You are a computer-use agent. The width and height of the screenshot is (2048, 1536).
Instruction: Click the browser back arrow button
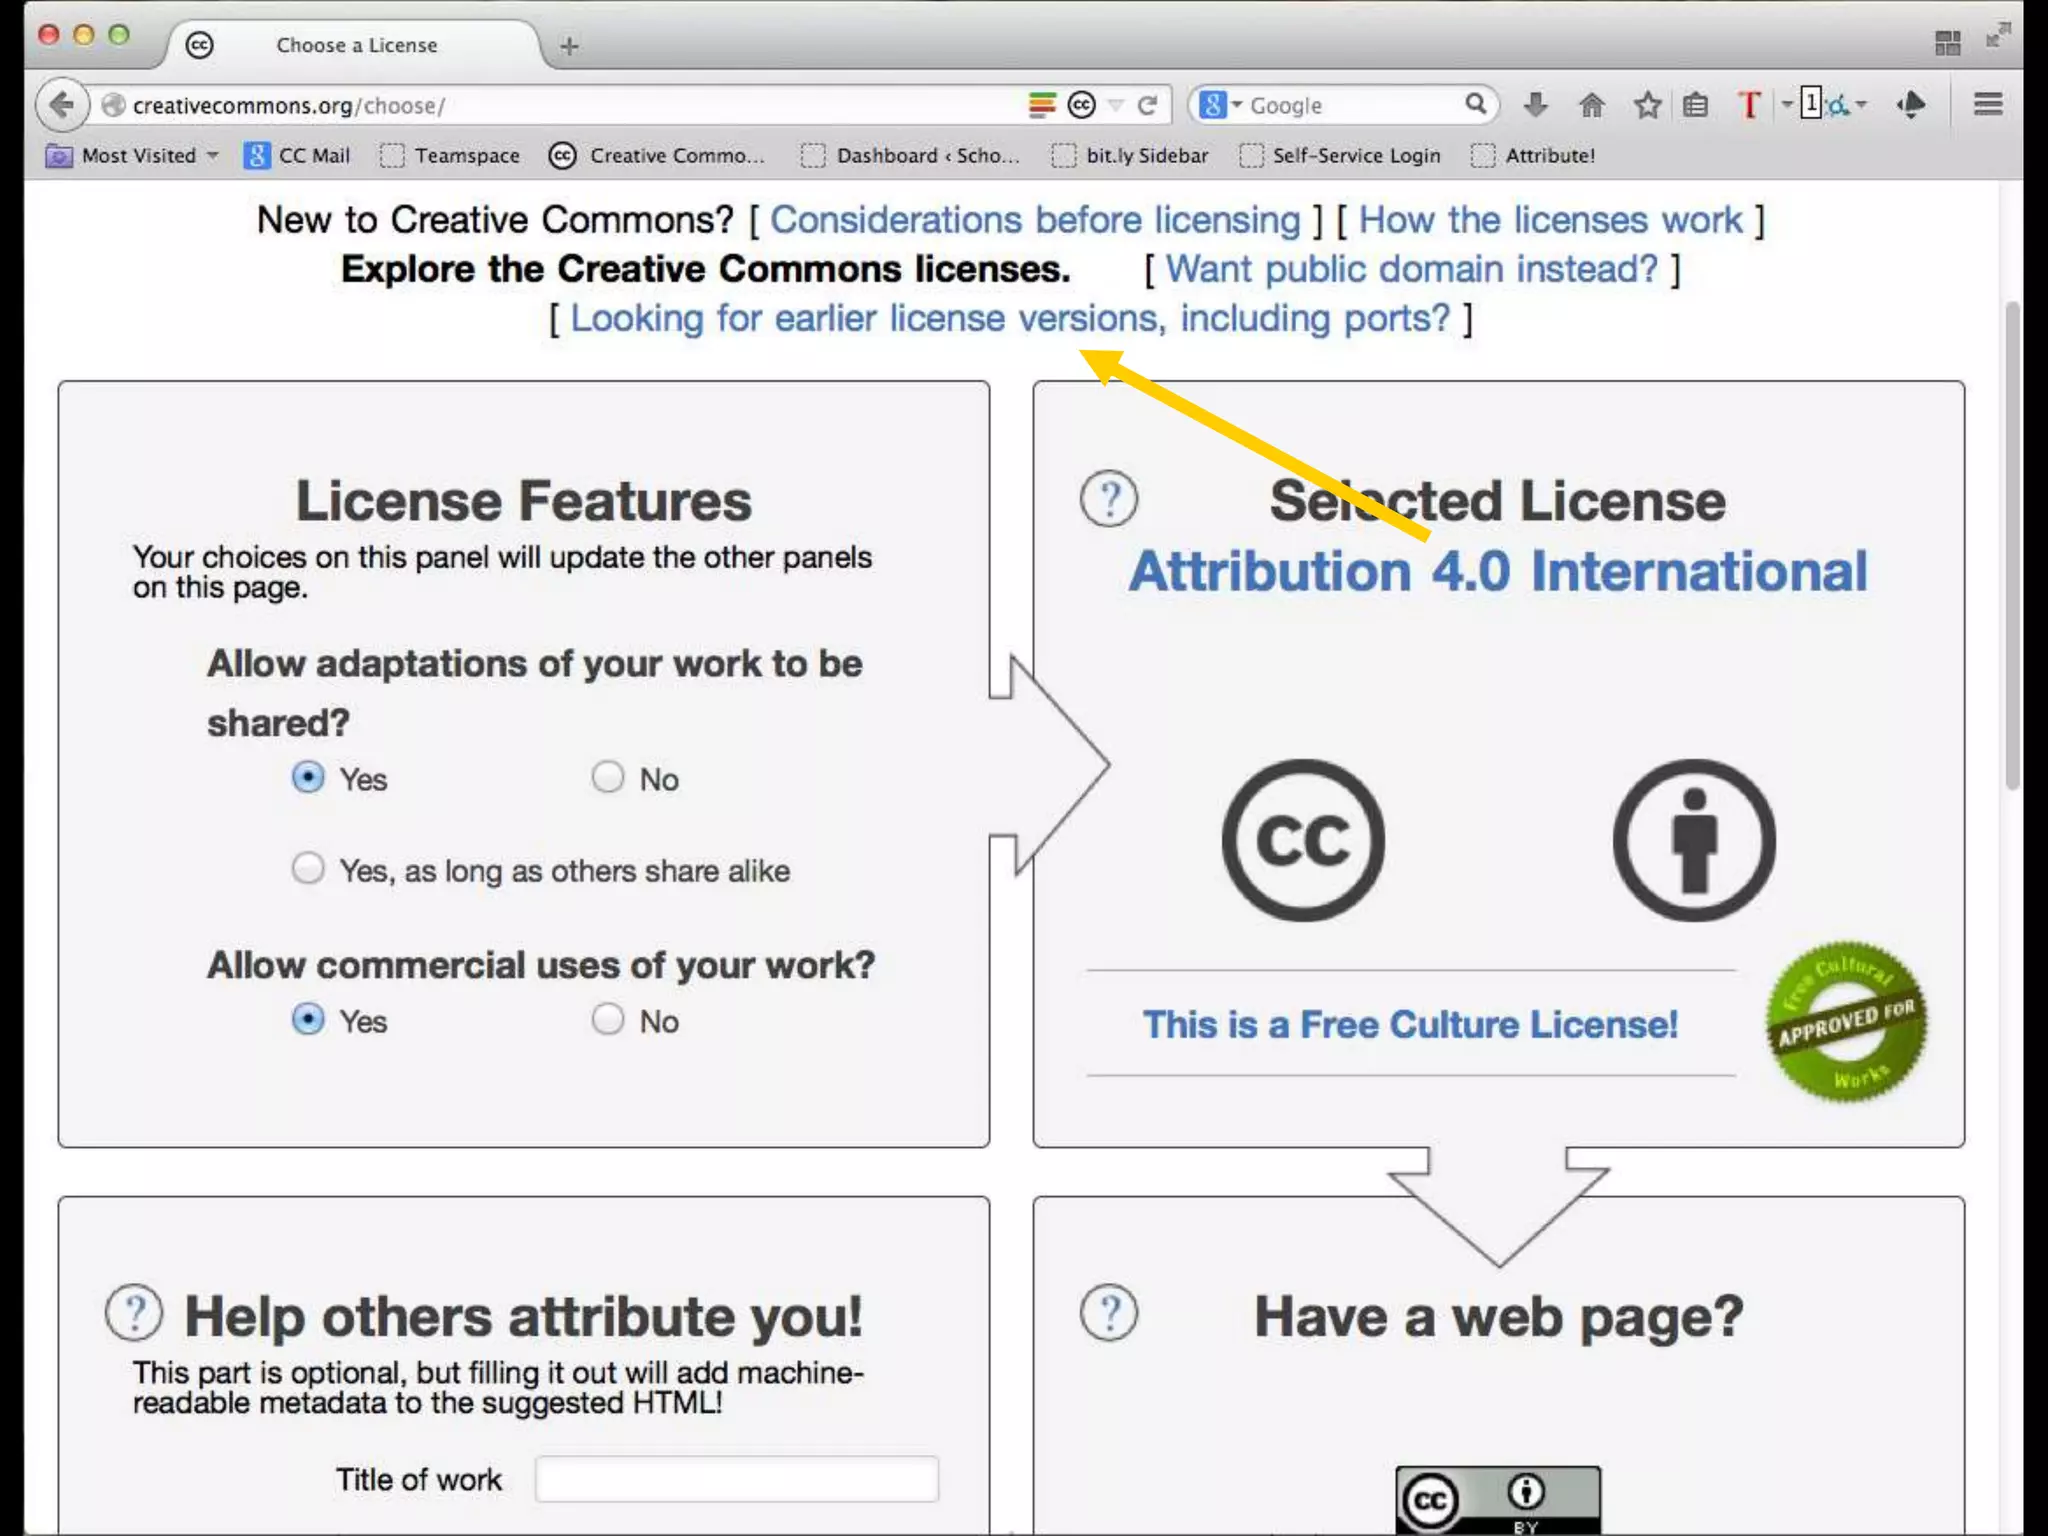click(x=62, y=105)
